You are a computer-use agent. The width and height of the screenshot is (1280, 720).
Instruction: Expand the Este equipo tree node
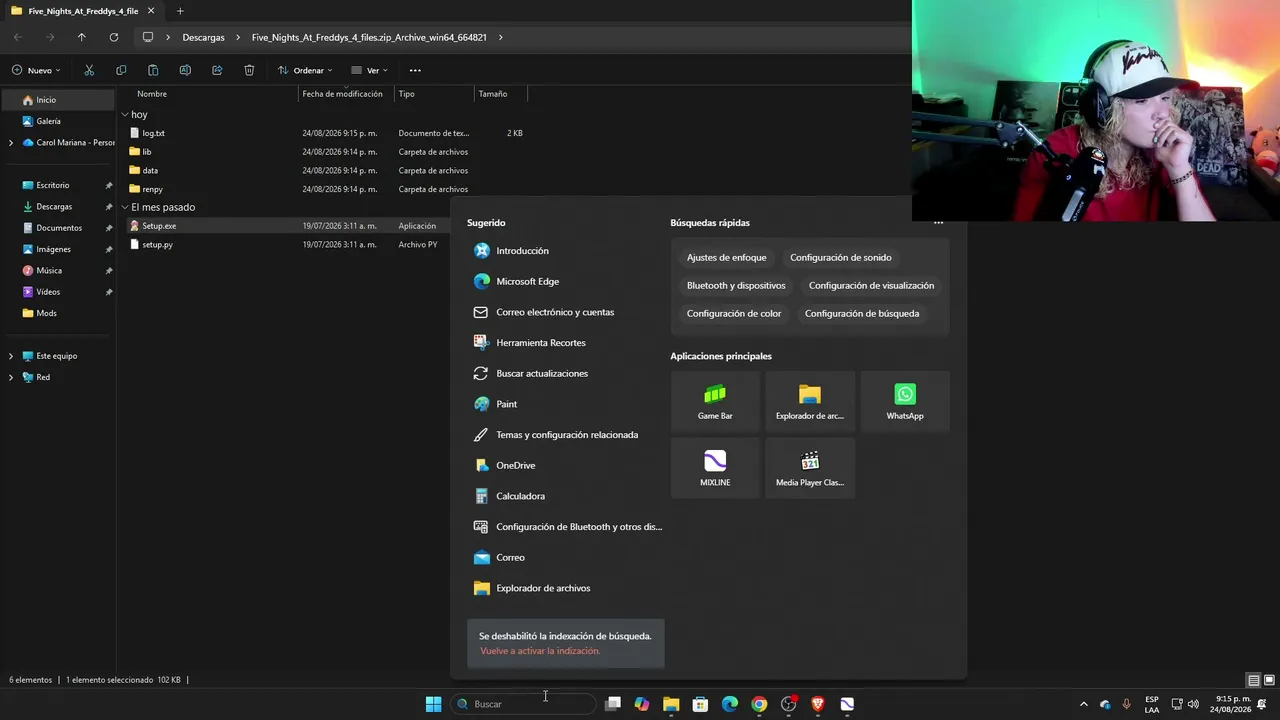coord(11,356)
